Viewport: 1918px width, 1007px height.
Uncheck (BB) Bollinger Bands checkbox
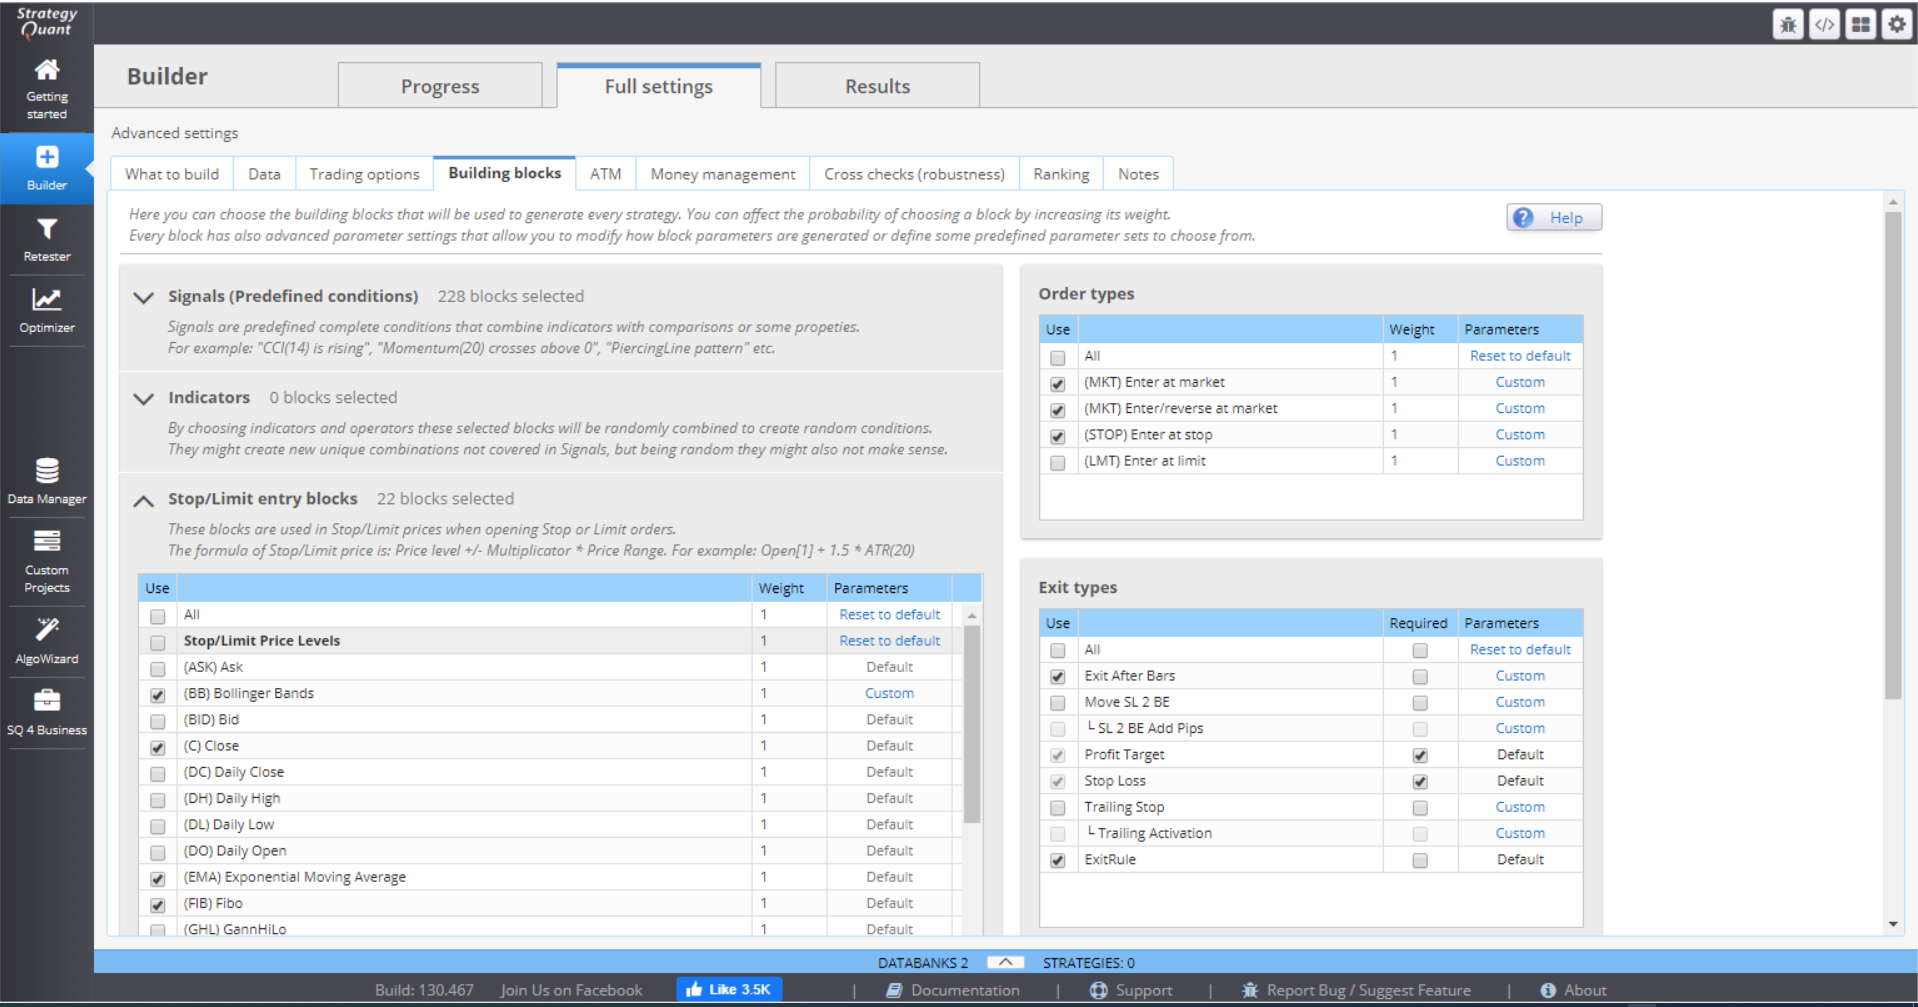point(158,695)
